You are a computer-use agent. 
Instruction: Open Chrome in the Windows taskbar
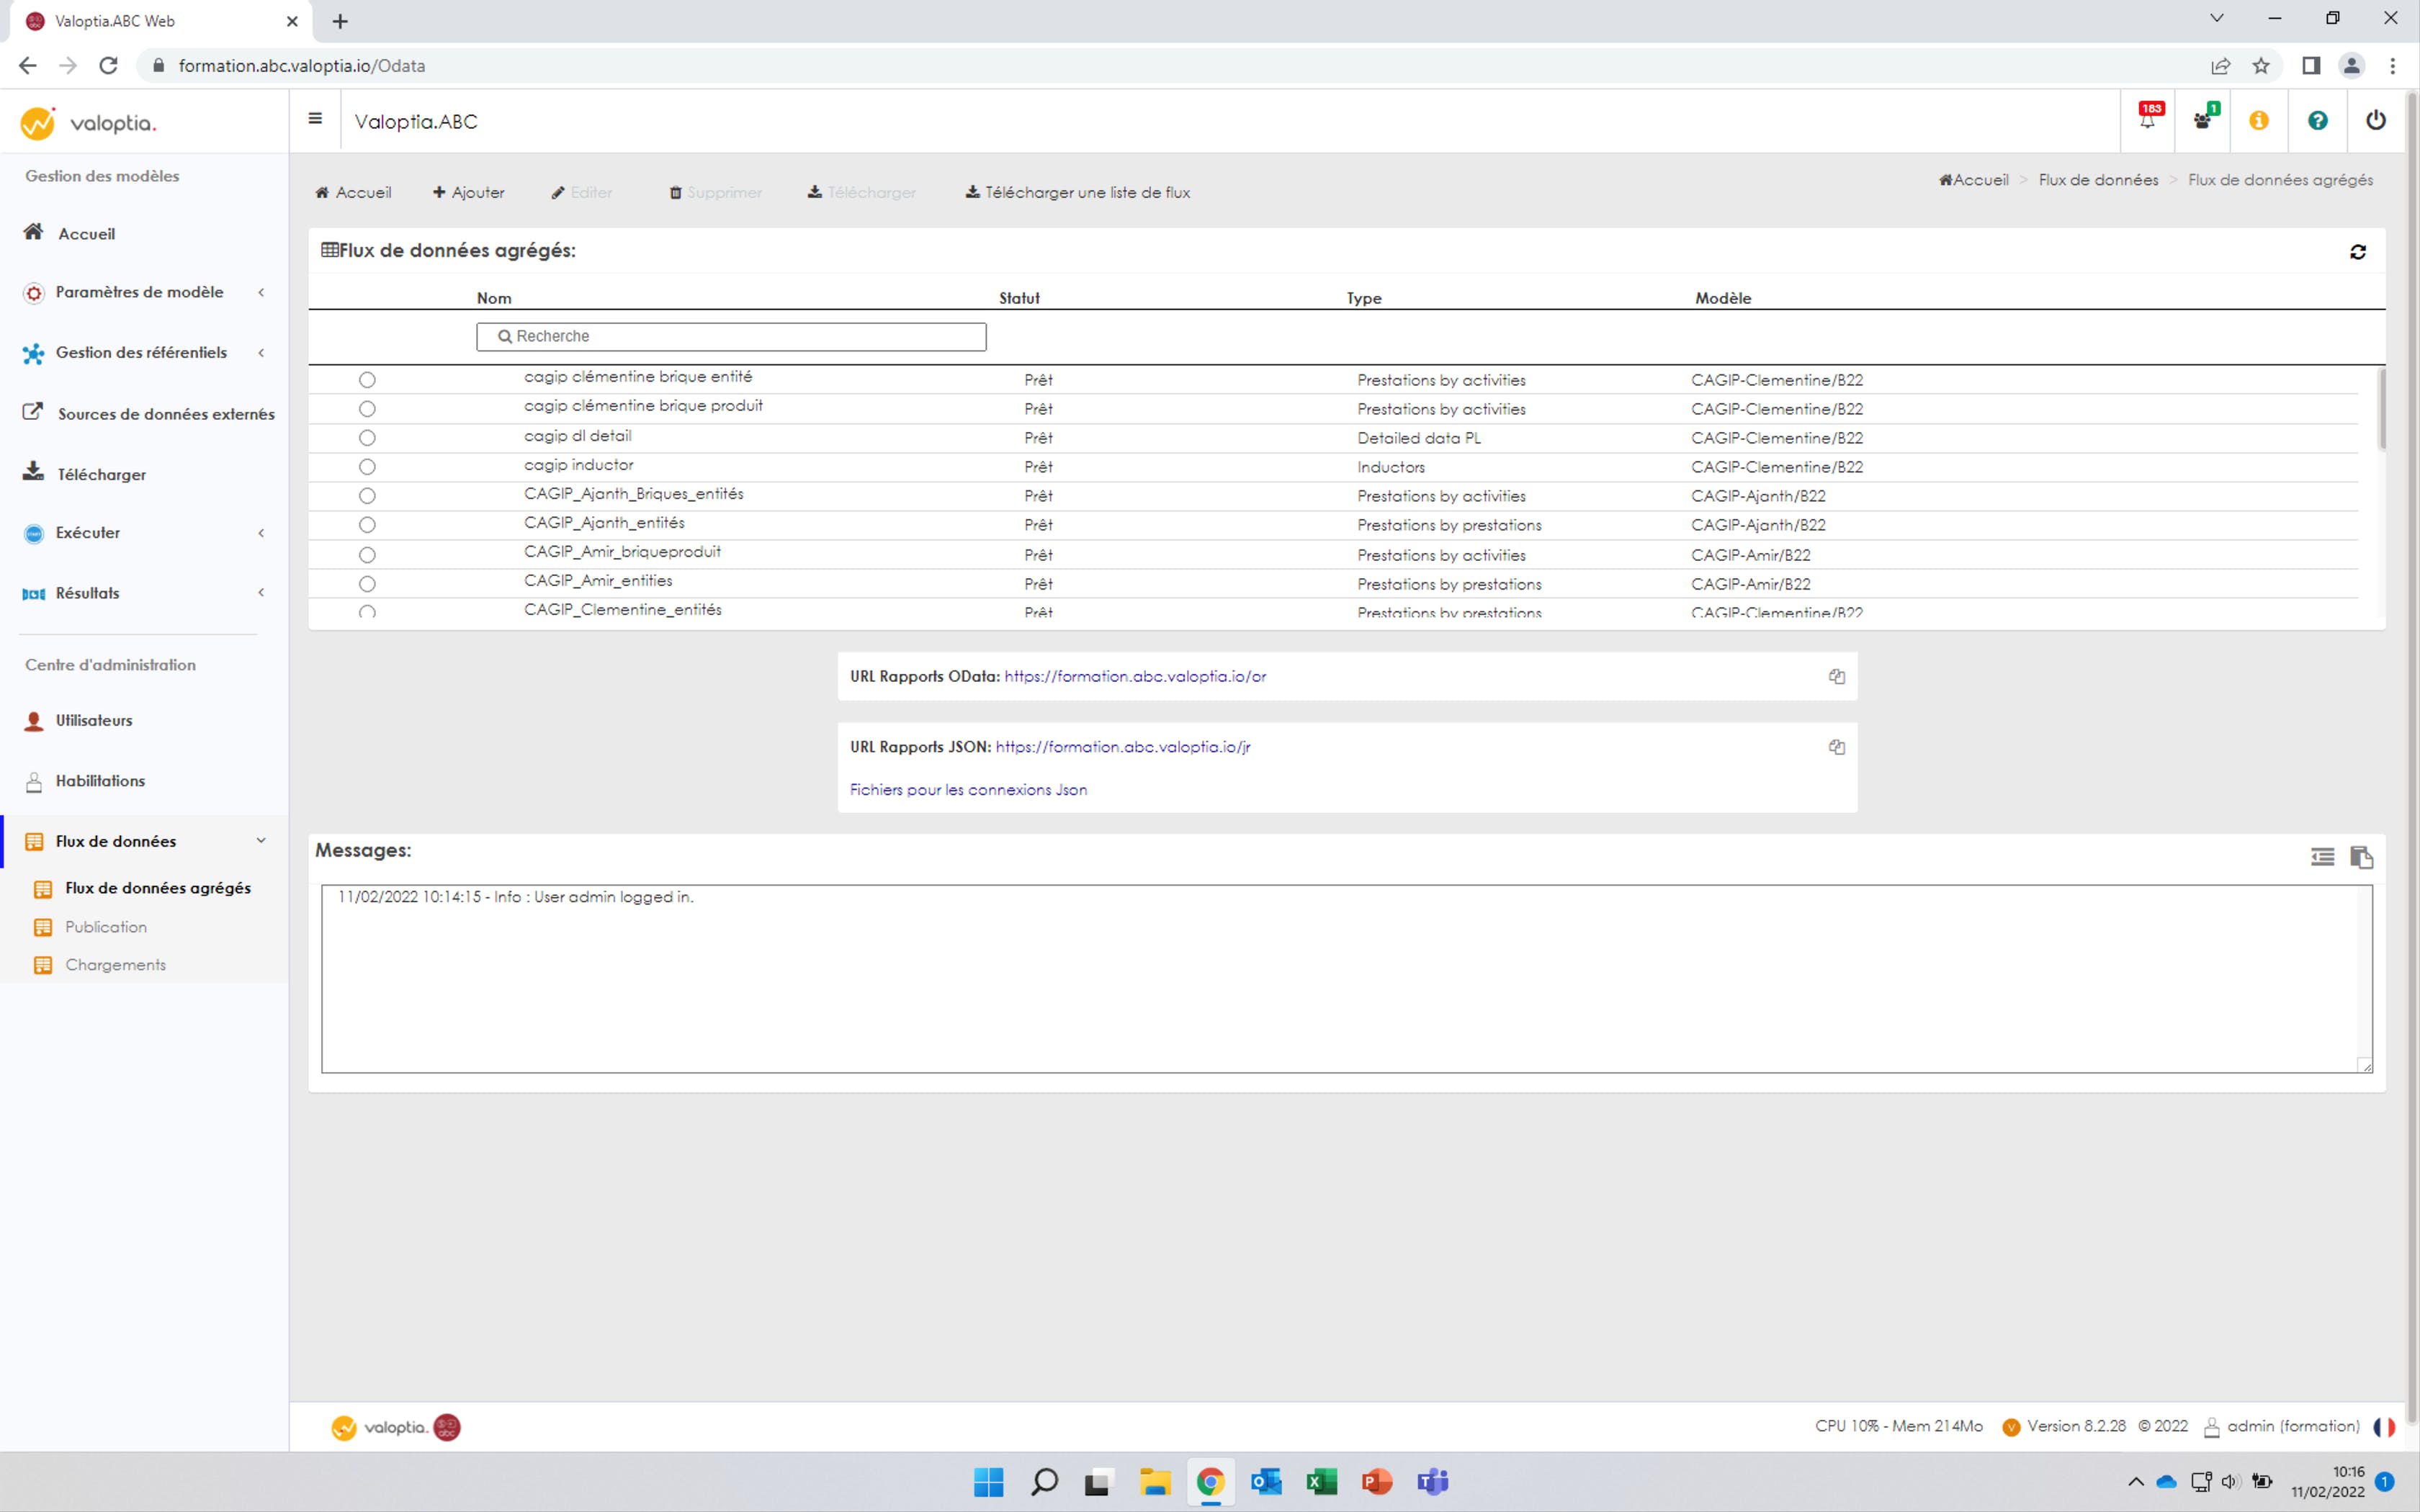pyautogui.click(x=1210, y=1481)
